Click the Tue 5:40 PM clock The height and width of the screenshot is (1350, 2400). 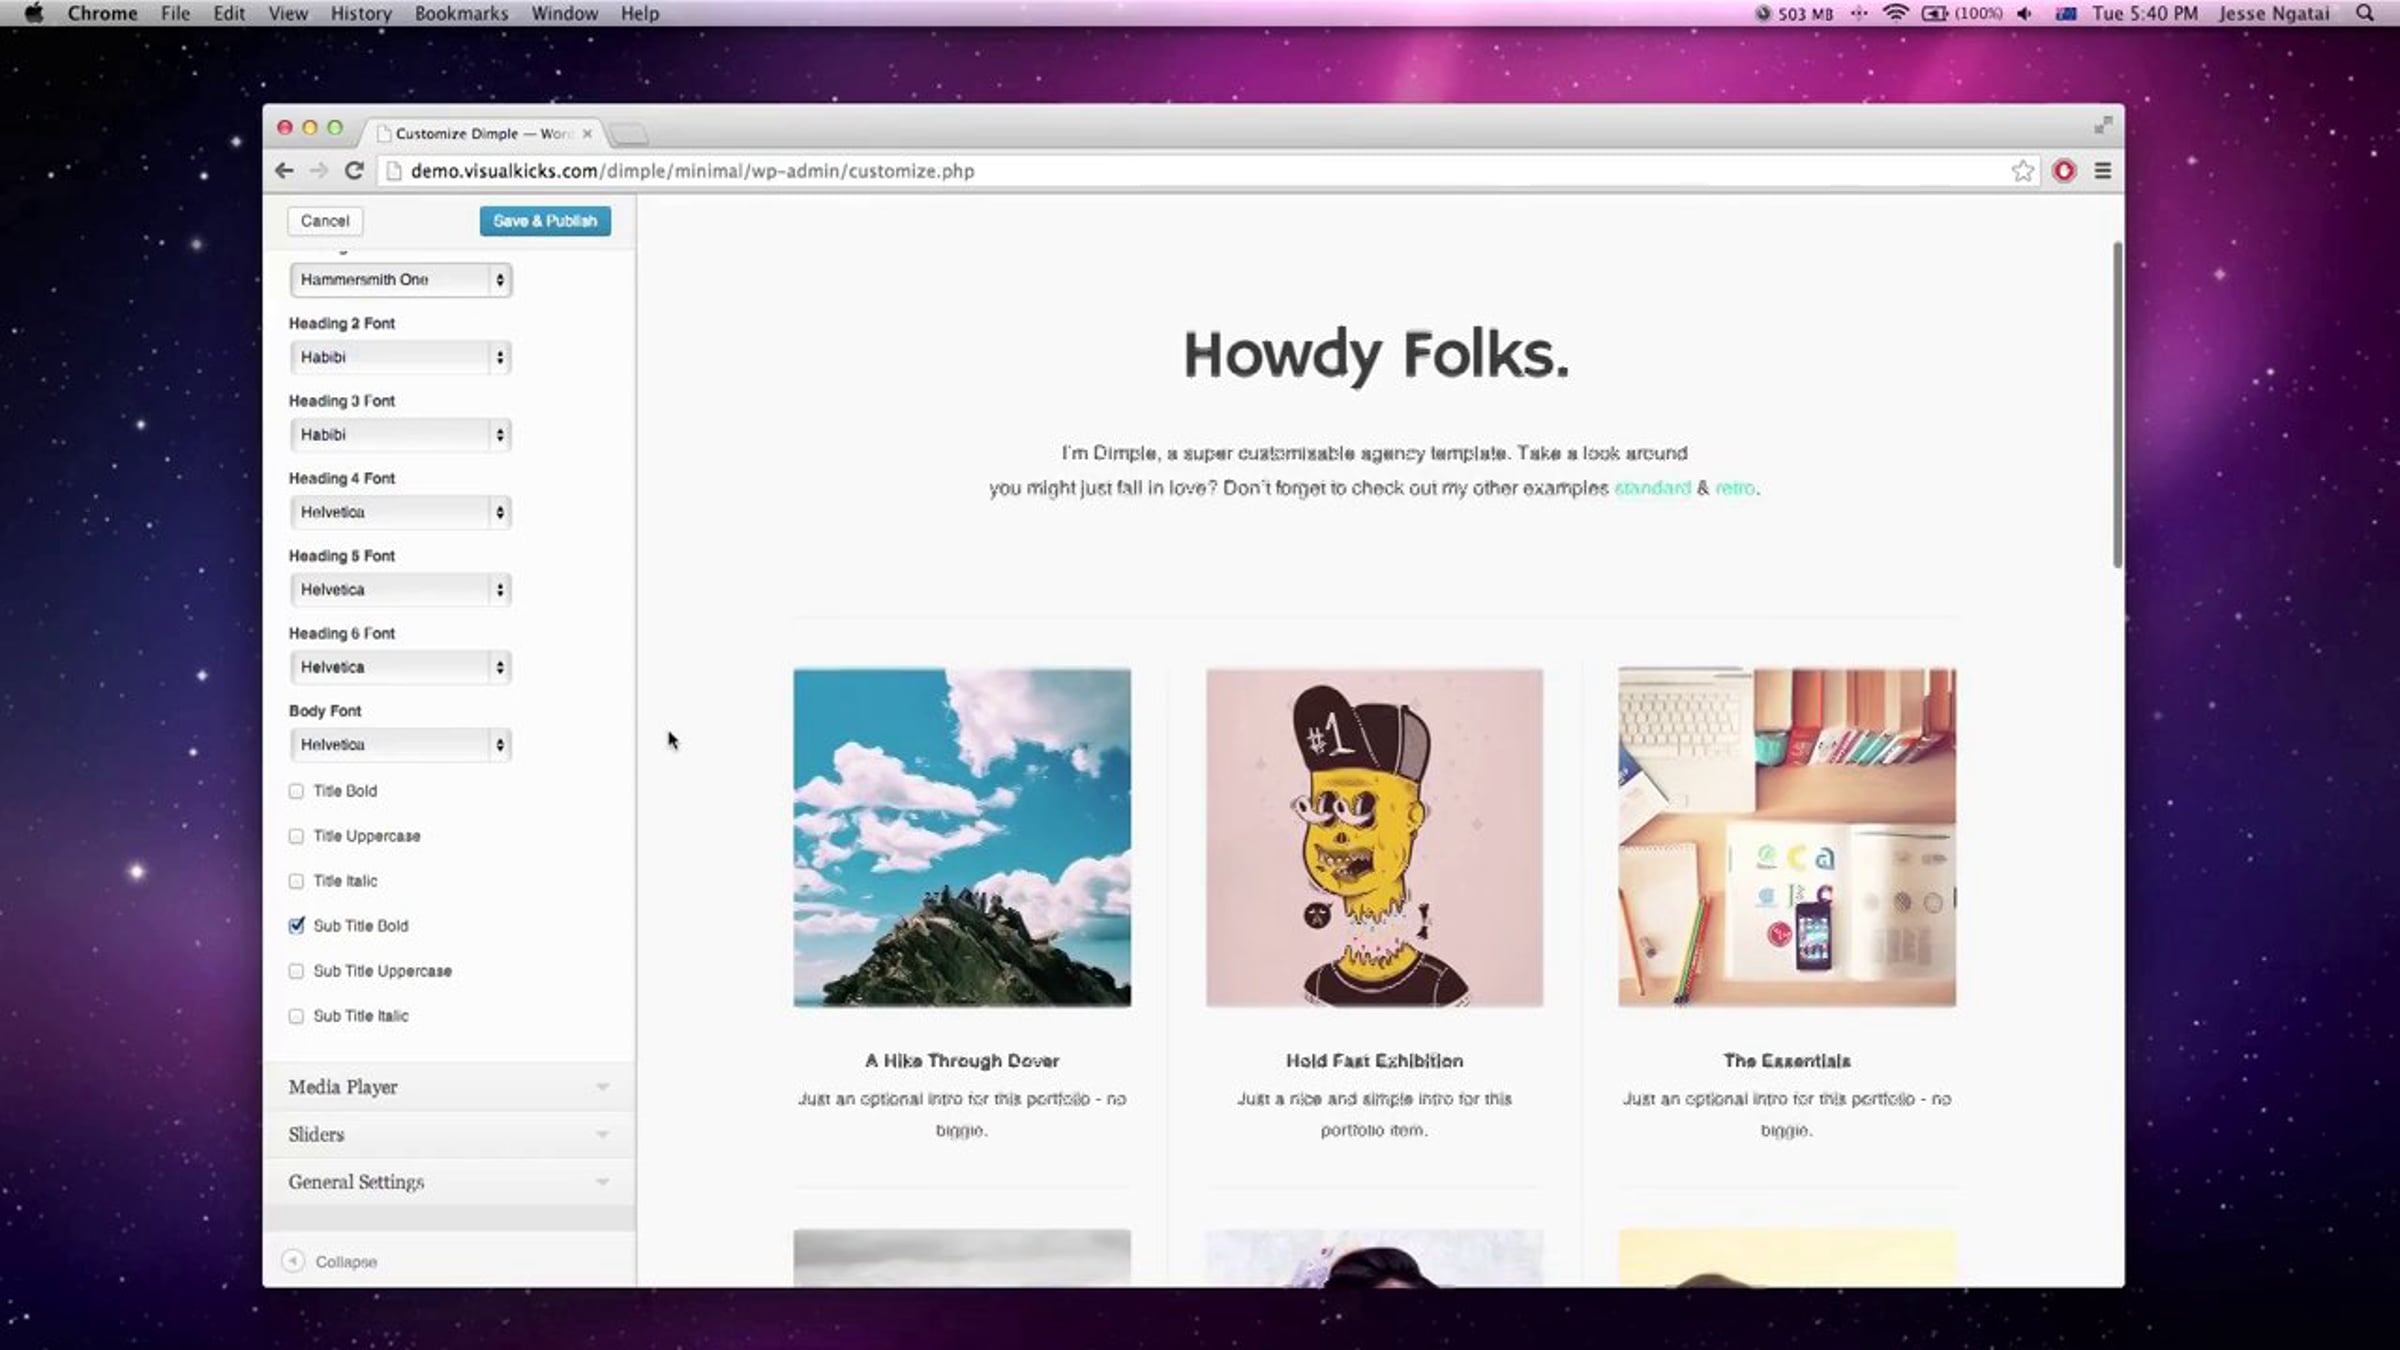pos(2145,13)
